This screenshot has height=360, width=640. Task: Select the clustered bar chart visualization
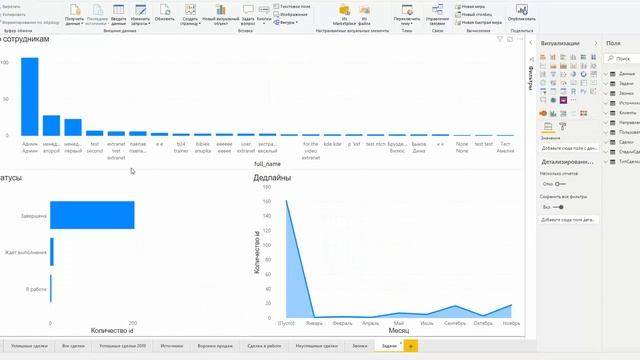(563, 57)
